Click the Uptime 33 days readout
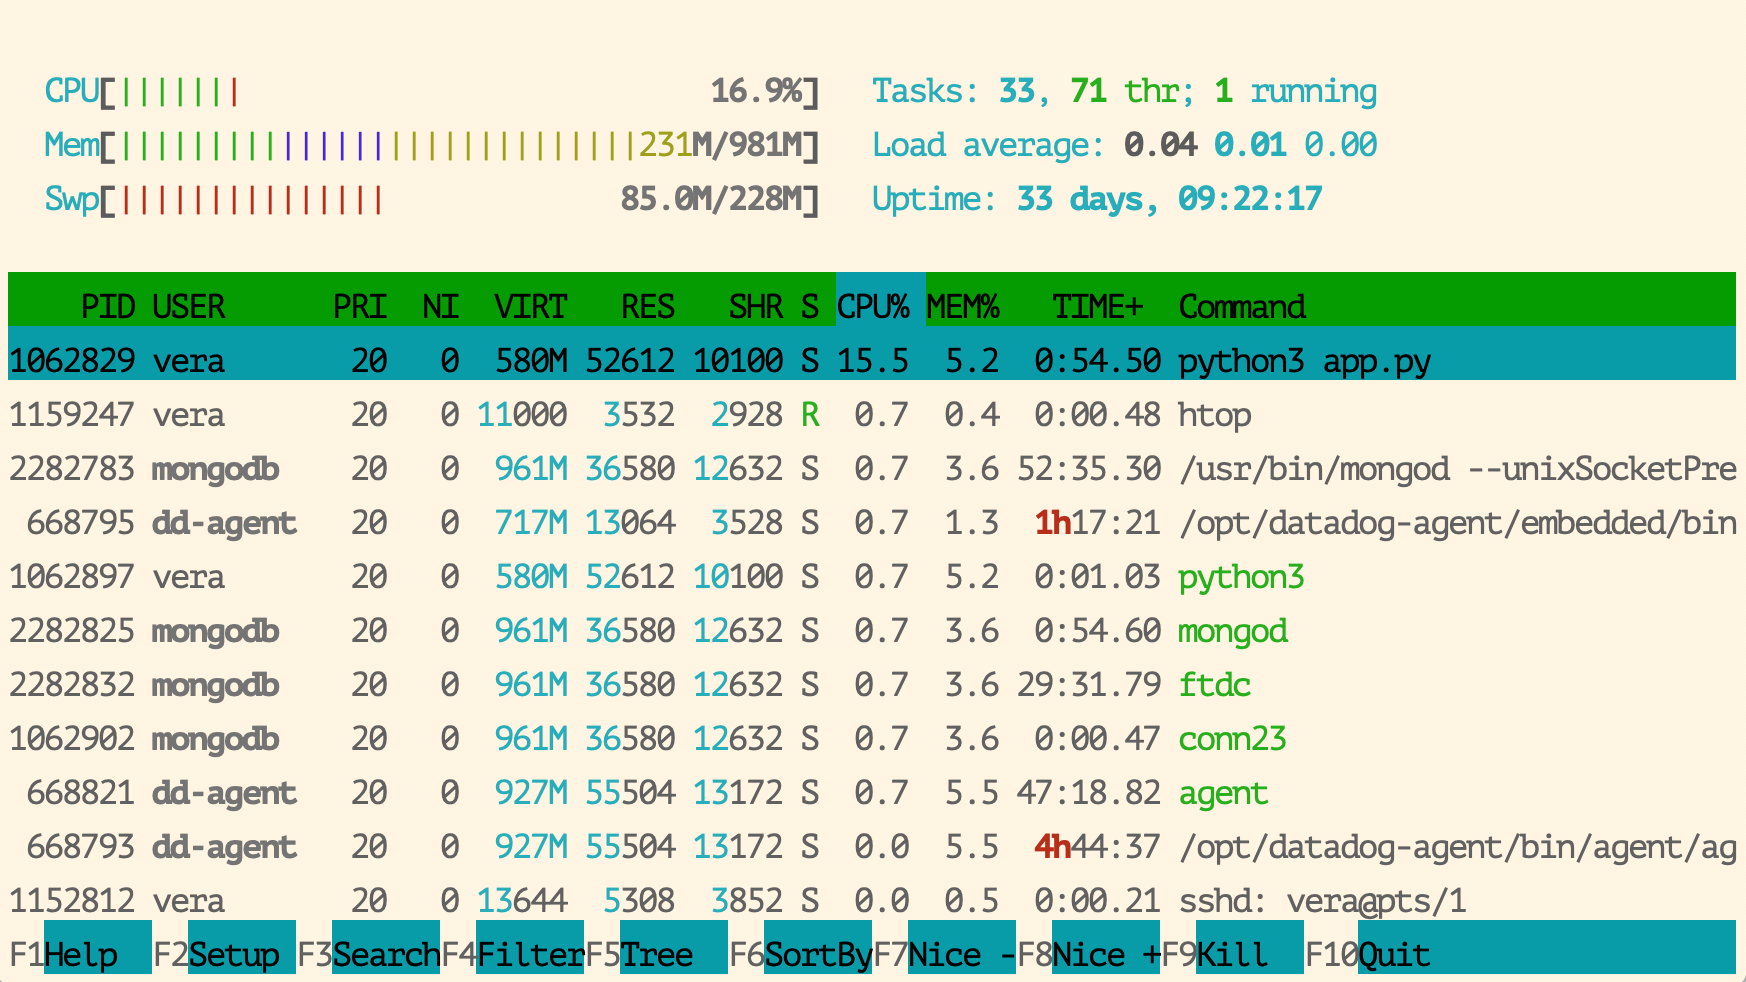This screenshot has width=1746, height=982. [1097, 200]
